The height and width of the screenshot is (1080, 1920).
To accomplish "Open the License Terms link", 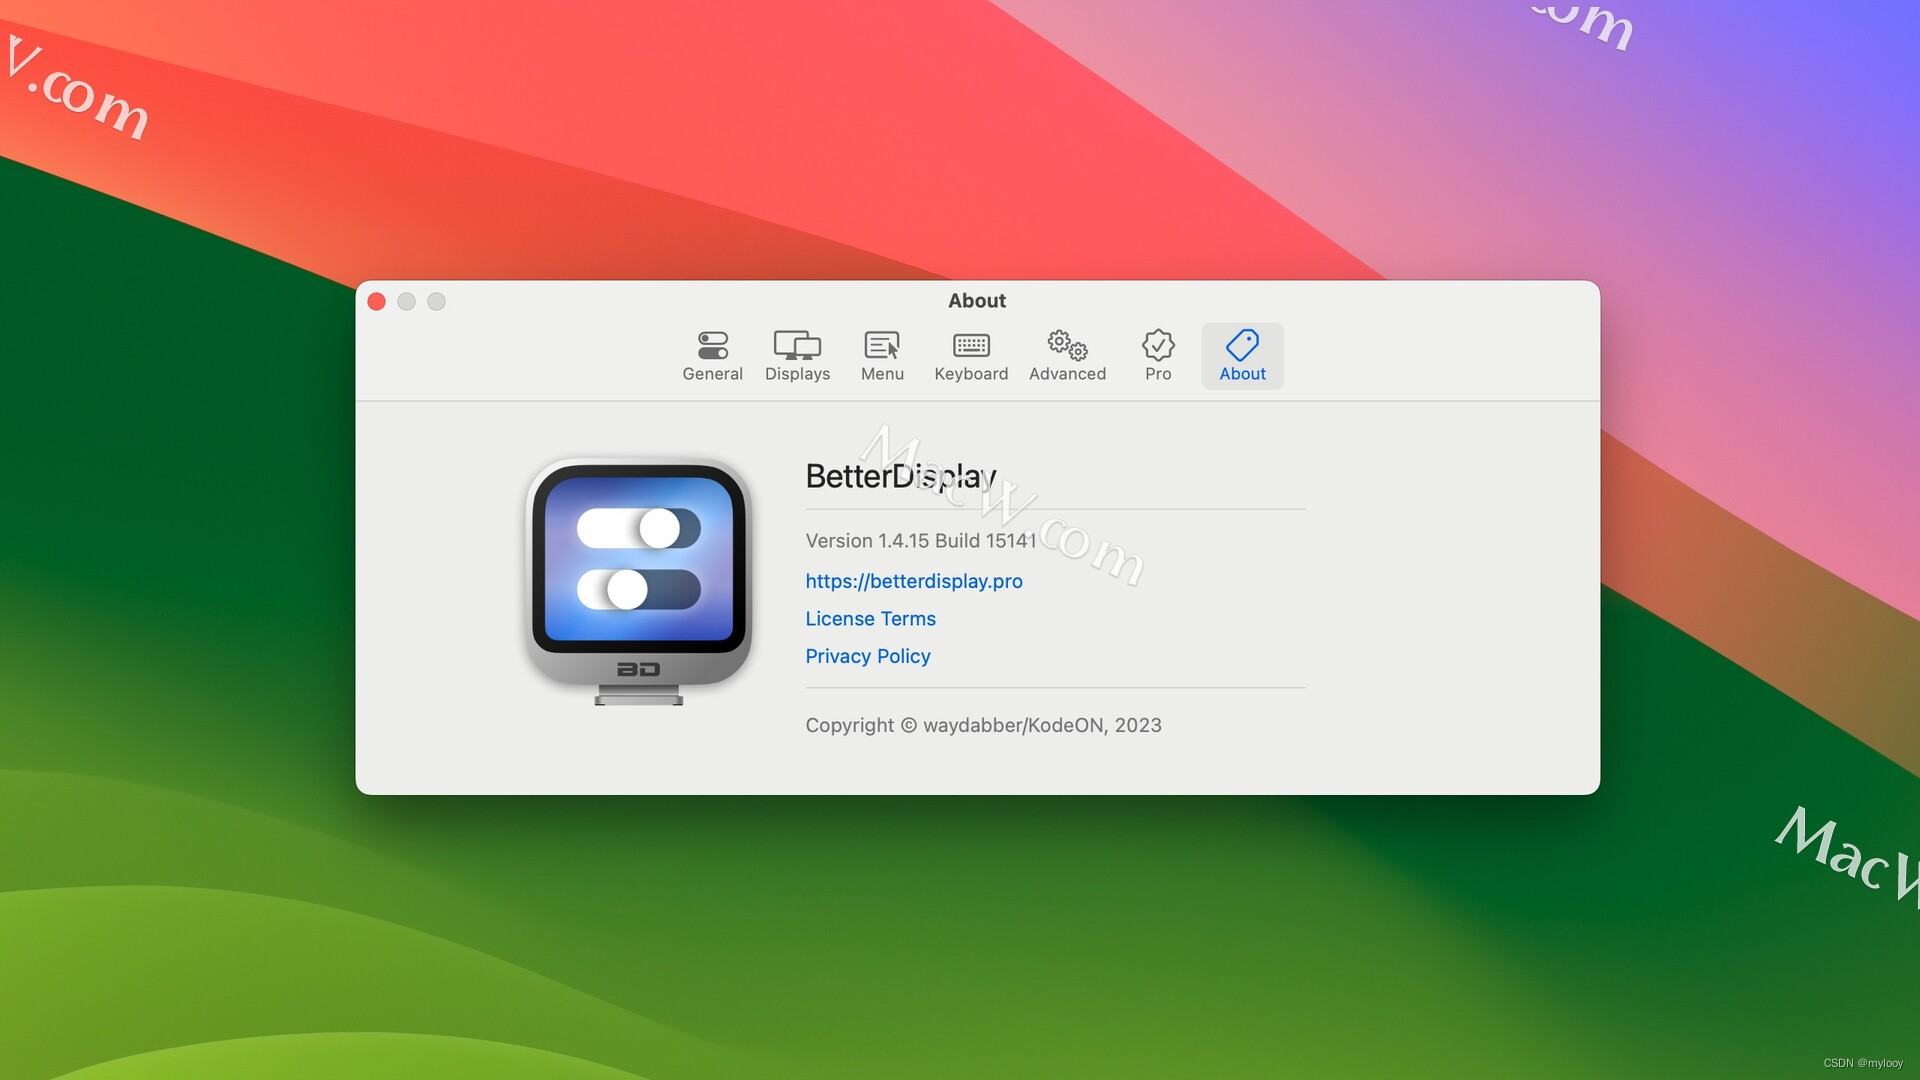I will coord(870,619).
